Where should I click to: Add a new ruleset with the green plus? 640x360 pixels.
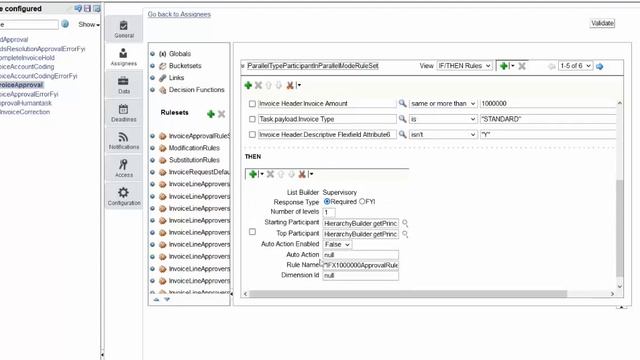pyautogui.click(x=211, y=114)
